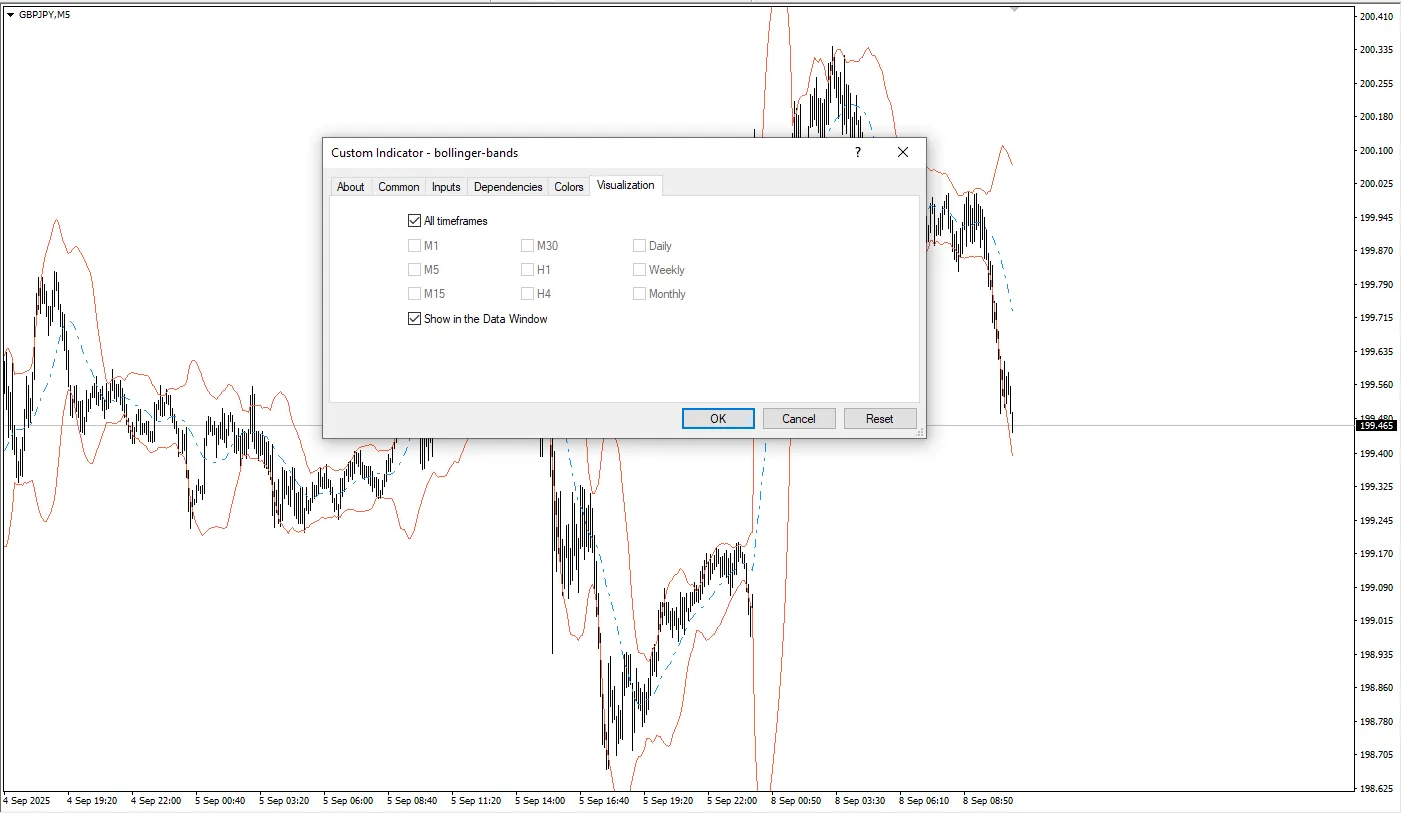
Task: Click the chart shift marker above the chart
Action: [1015, 8]
